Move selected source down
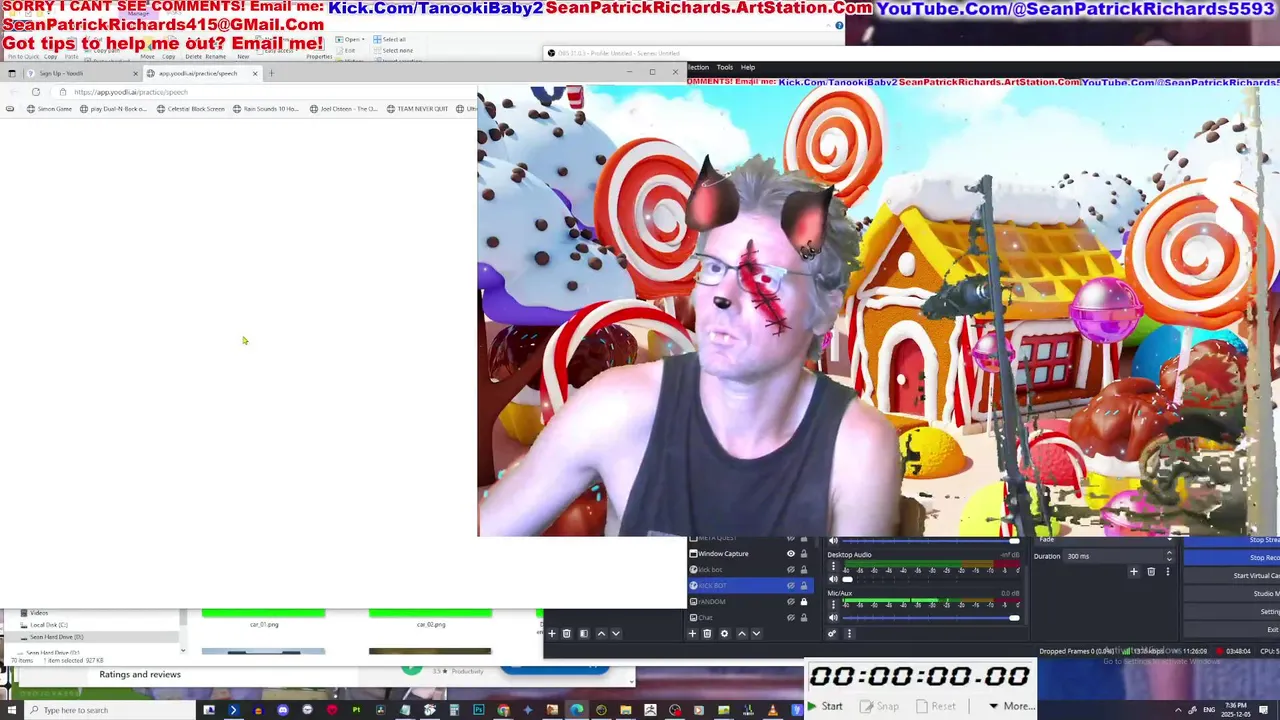The image size is (1280, 720). tap(756, 633)
